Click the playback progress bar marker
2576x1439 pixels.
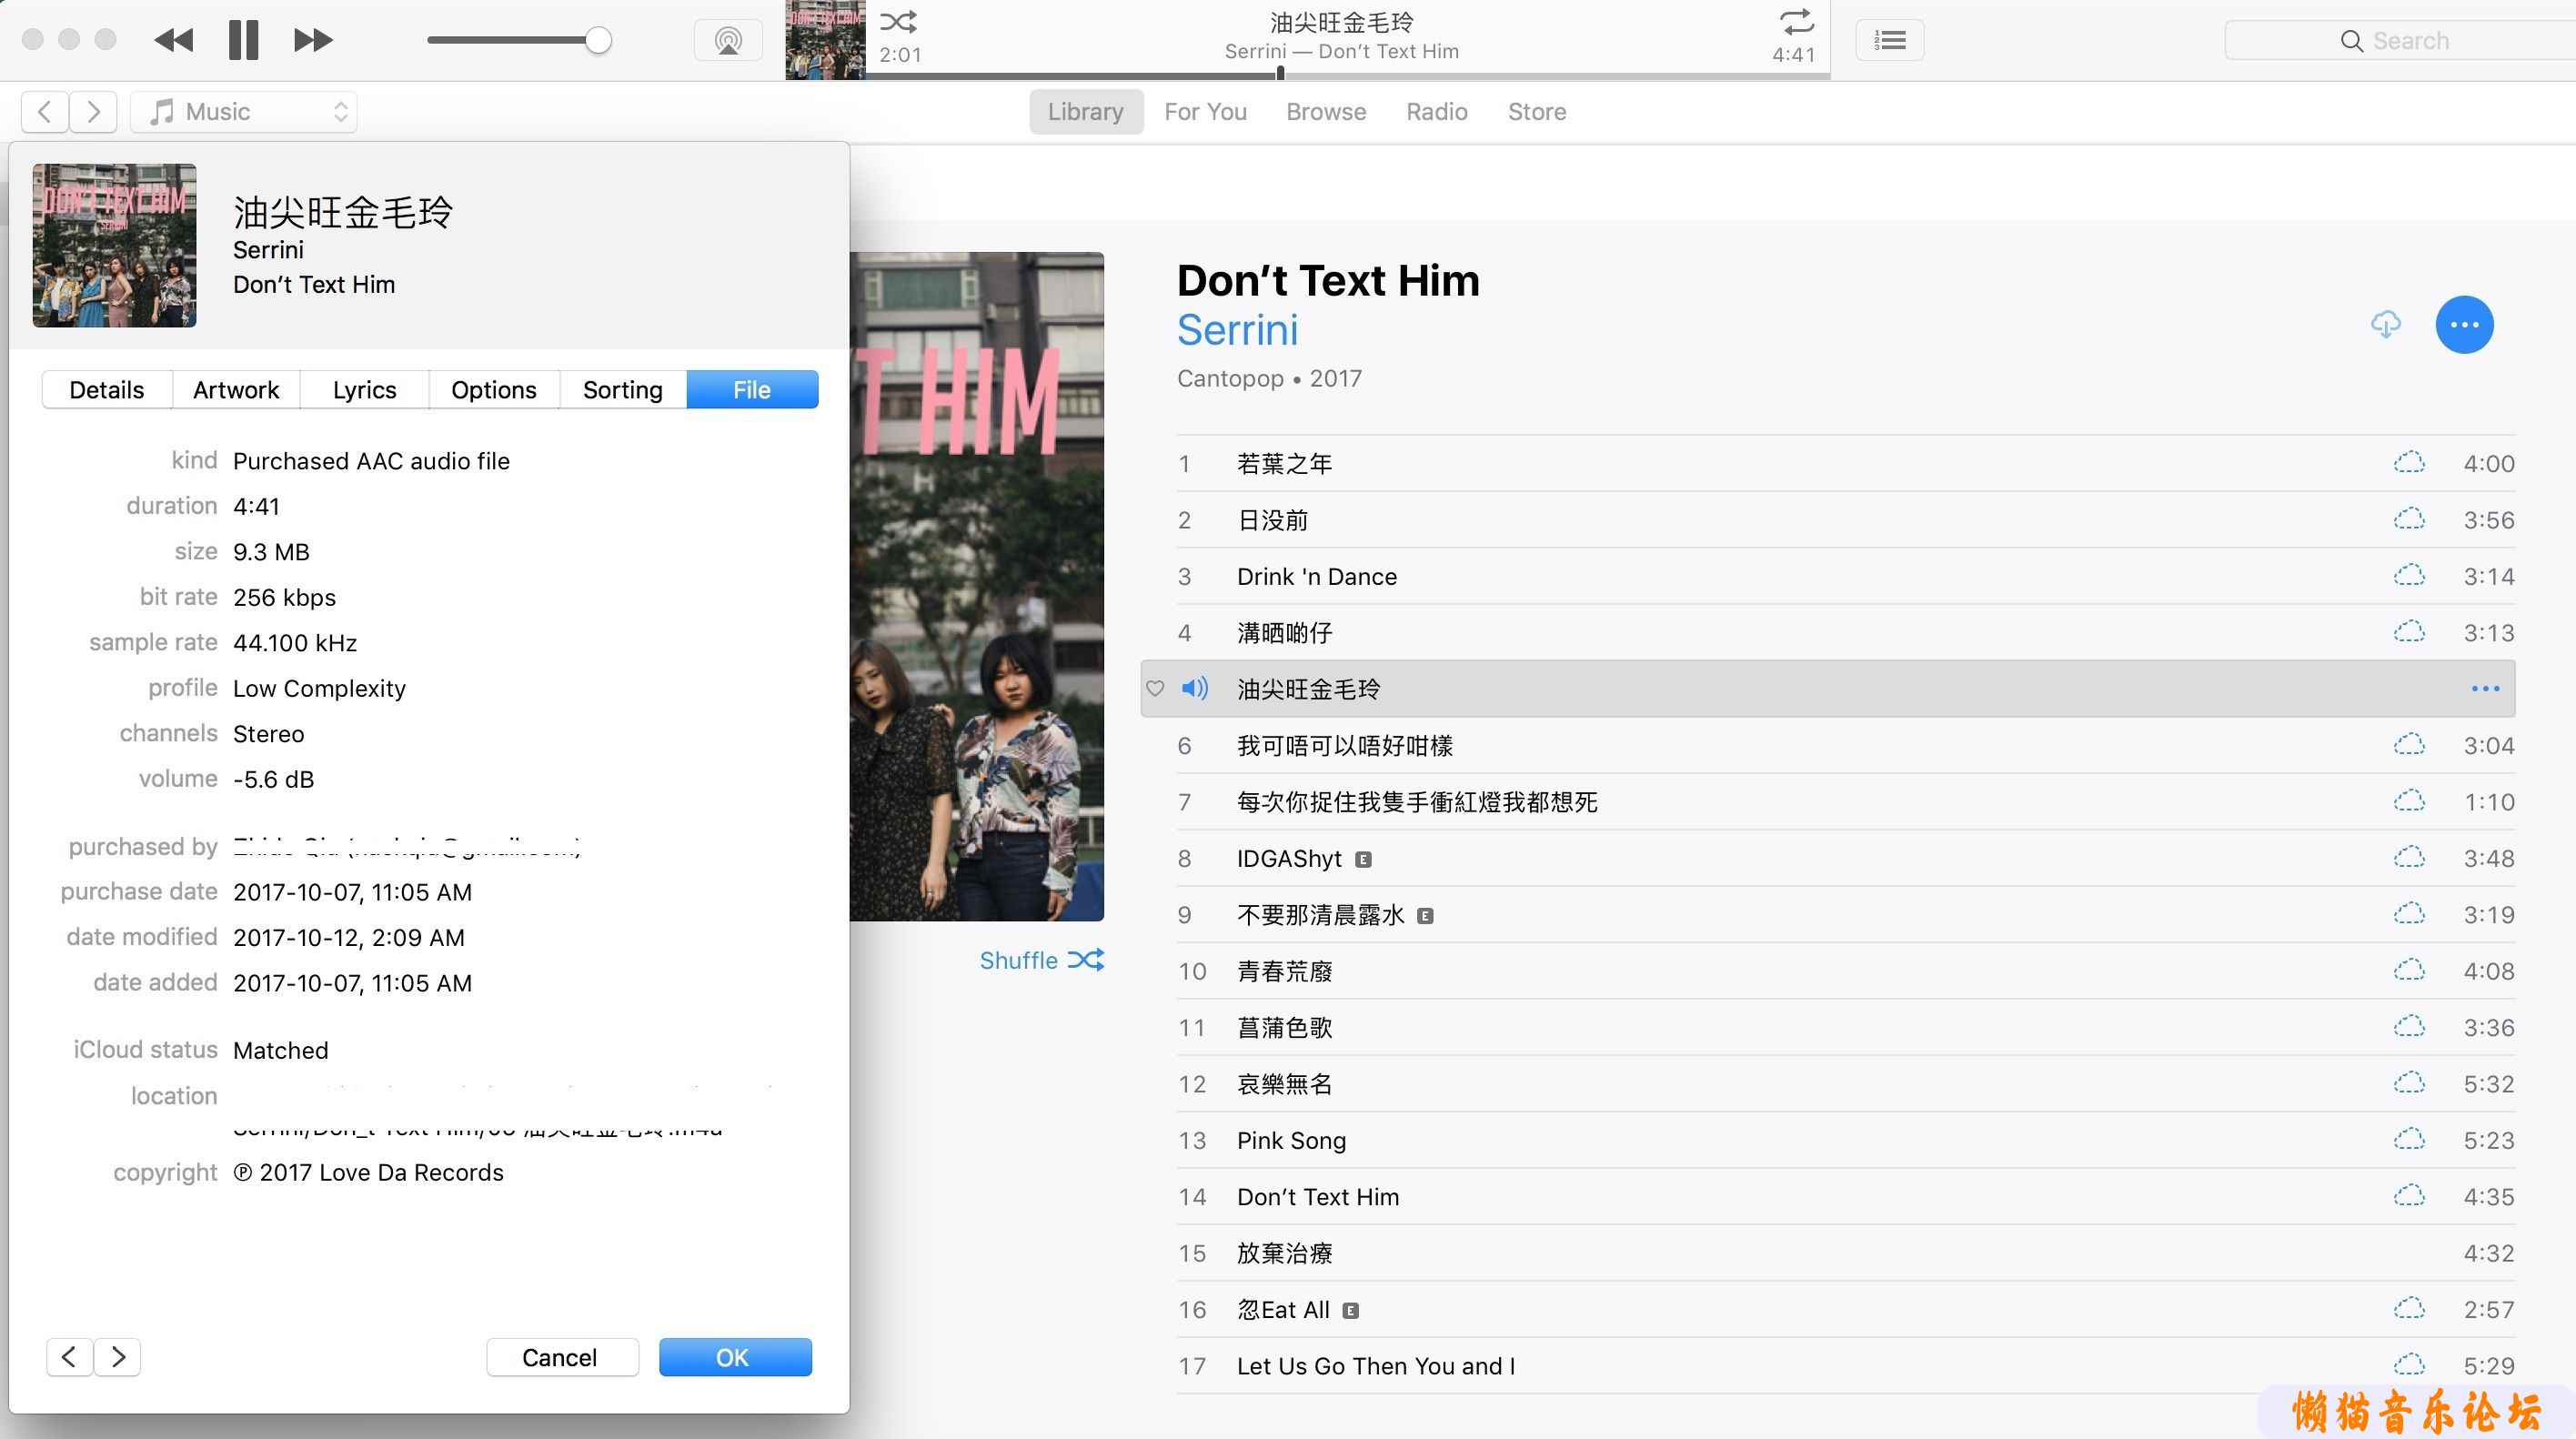(x=1280, y=73)
